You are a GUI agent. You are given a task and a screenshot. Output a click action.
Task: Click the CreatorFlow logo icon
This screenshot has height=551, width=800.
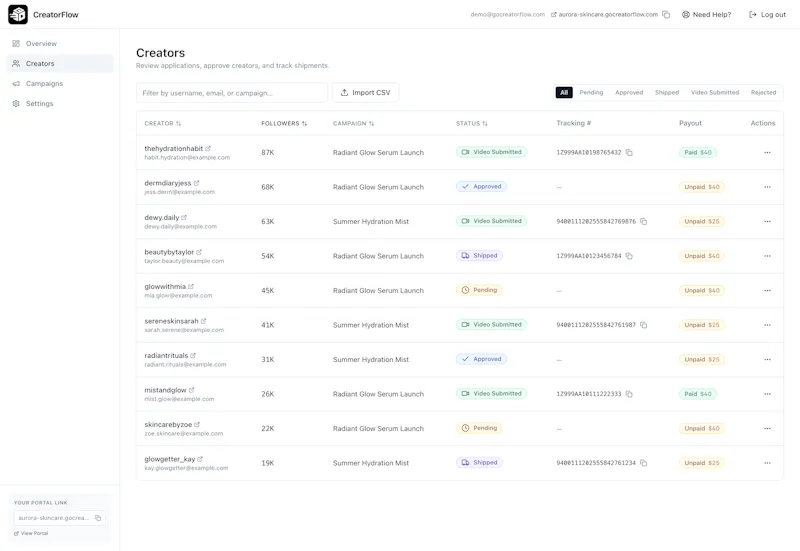(x=18, y=14)
